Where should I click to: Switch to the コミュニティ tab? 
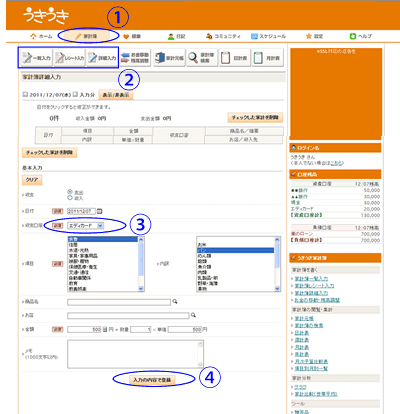[223, 36]
